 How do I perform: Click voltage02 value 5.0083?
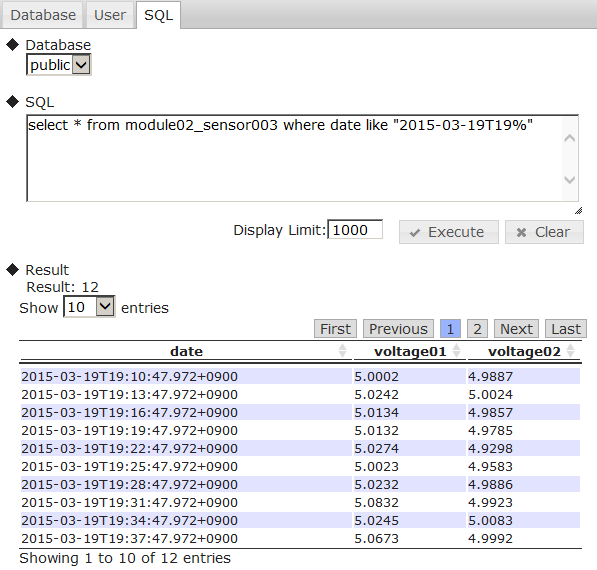490,521
